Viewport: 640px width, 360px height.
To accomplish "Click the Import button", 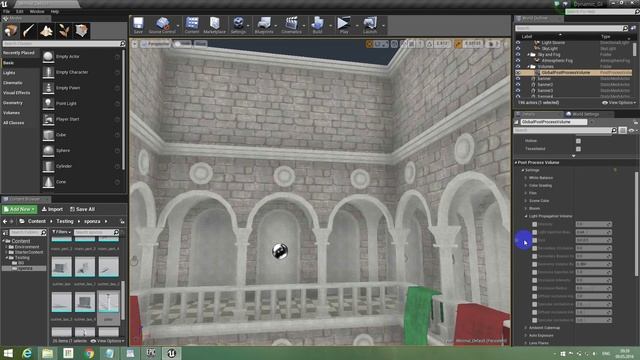I will point(52,209).
